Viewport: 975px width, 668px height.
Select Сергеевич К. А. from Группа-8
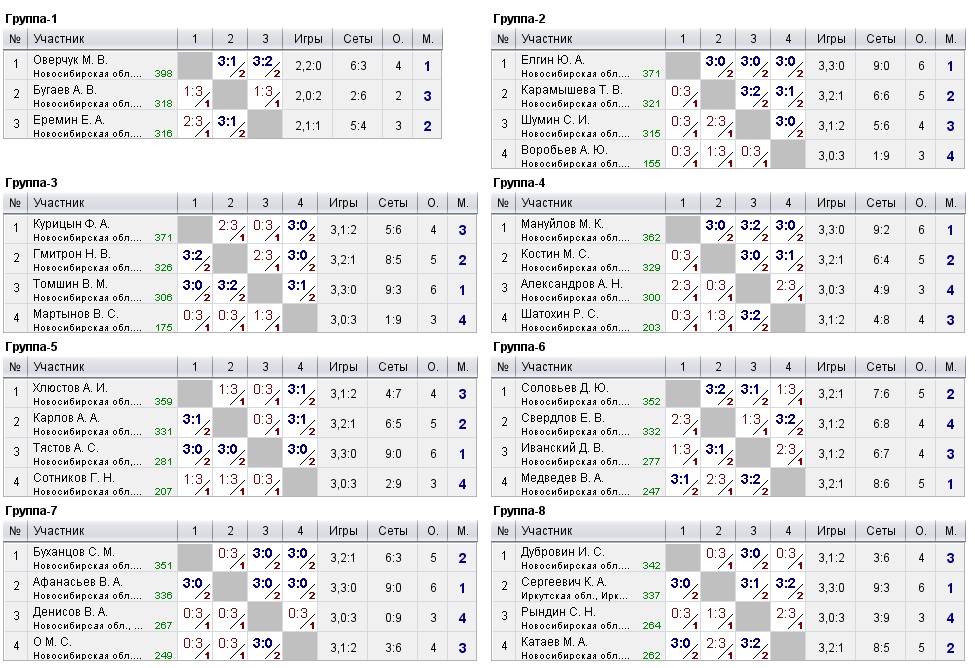click(x=566, y=582)
